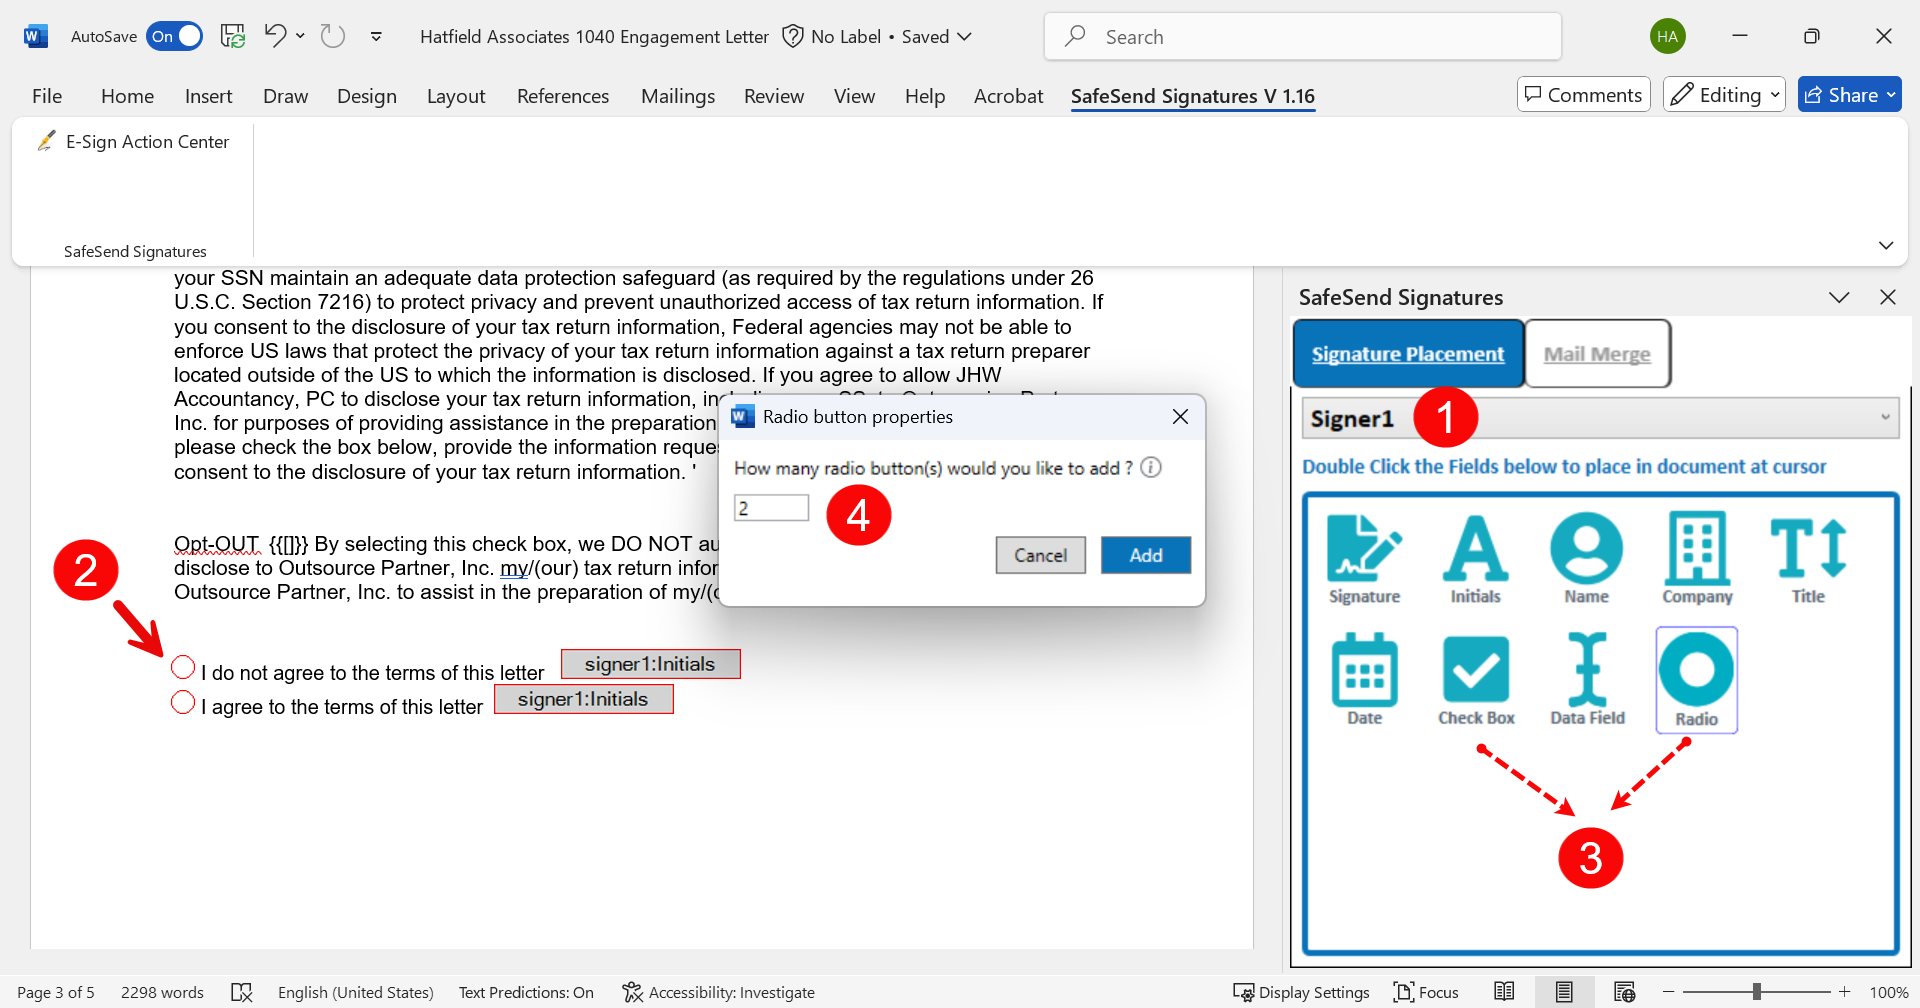Screen dimensions: 1920x1008
Task: Collapse the ribbon with the chevron
Action: coord(1886,245)
